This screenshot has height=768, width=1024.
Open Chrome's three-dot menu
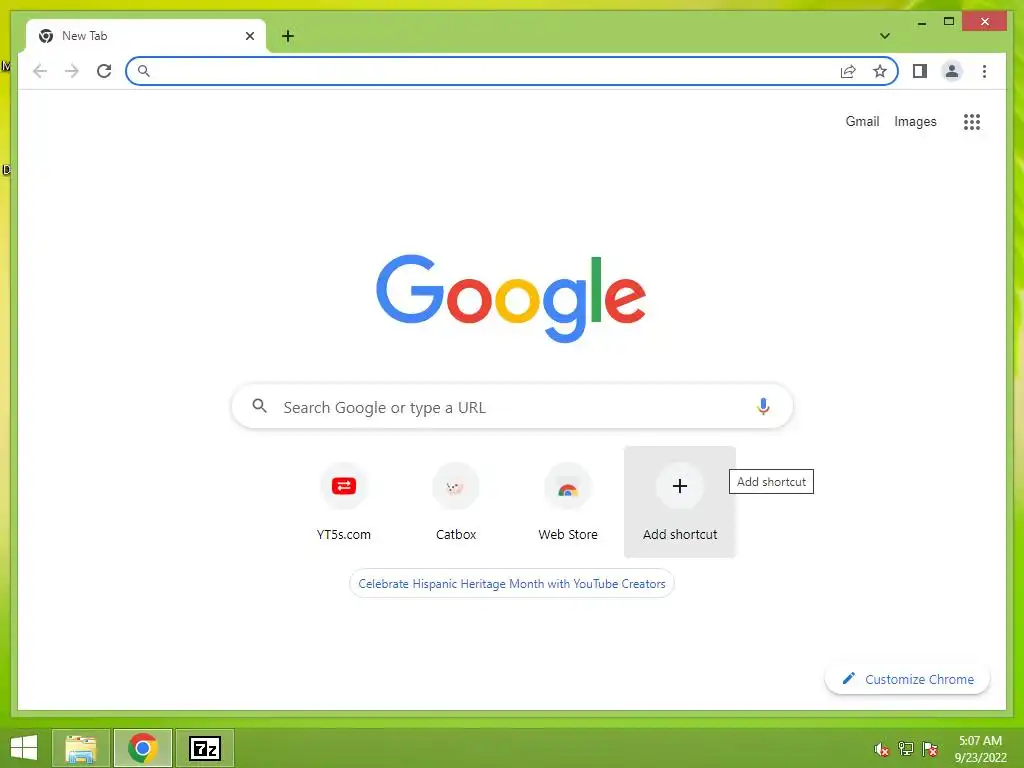(x=984, y=71)
